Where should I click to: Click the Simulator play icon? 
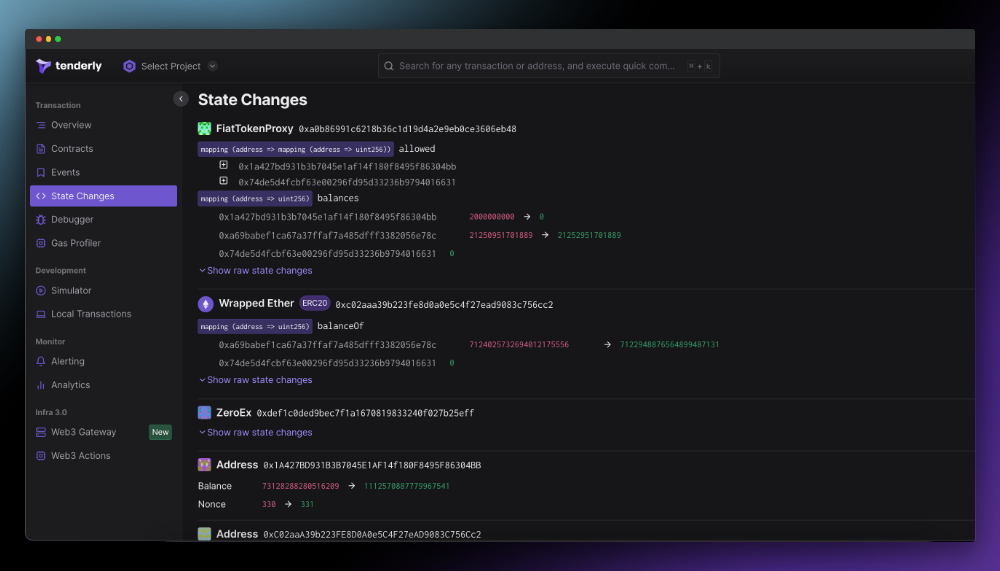pos(41,291)
